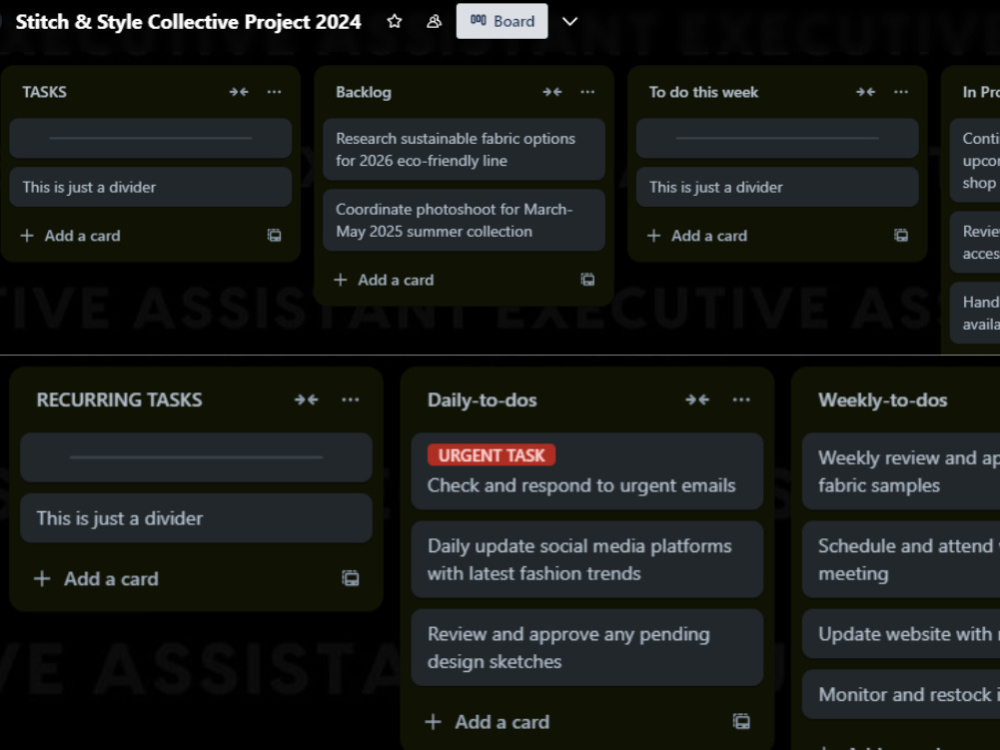Click the To do this week list title

click(703, 92)
